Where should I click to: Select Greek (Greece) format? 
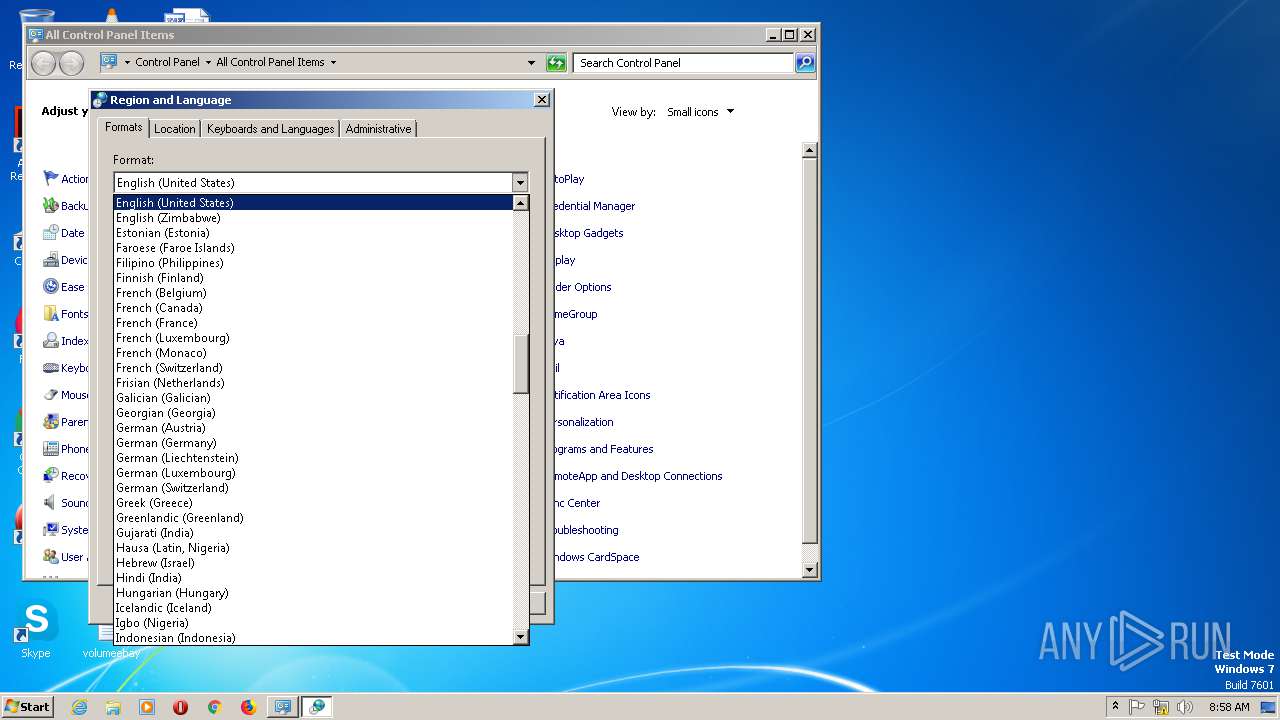pos(313,503)
